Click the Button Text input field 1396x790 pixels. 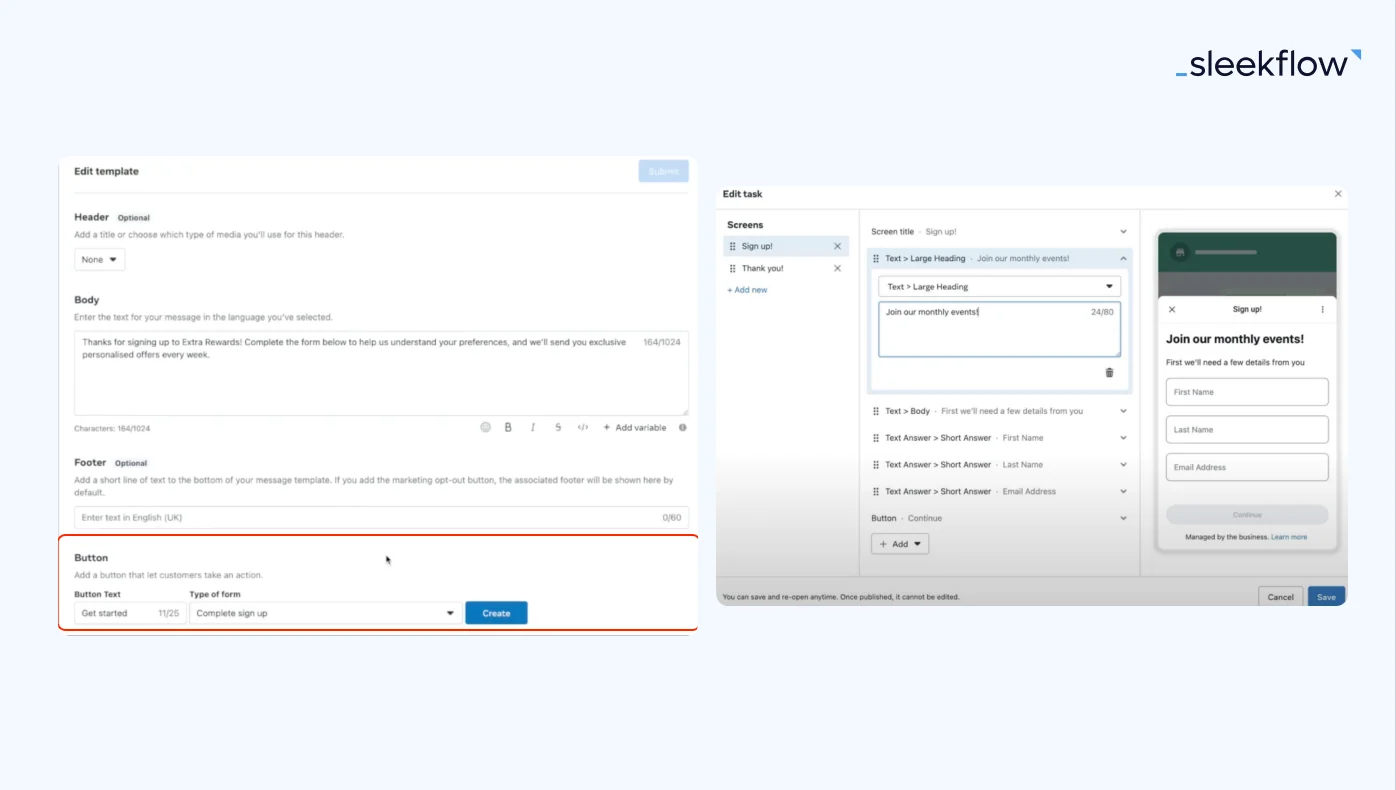tap(130, 613)
